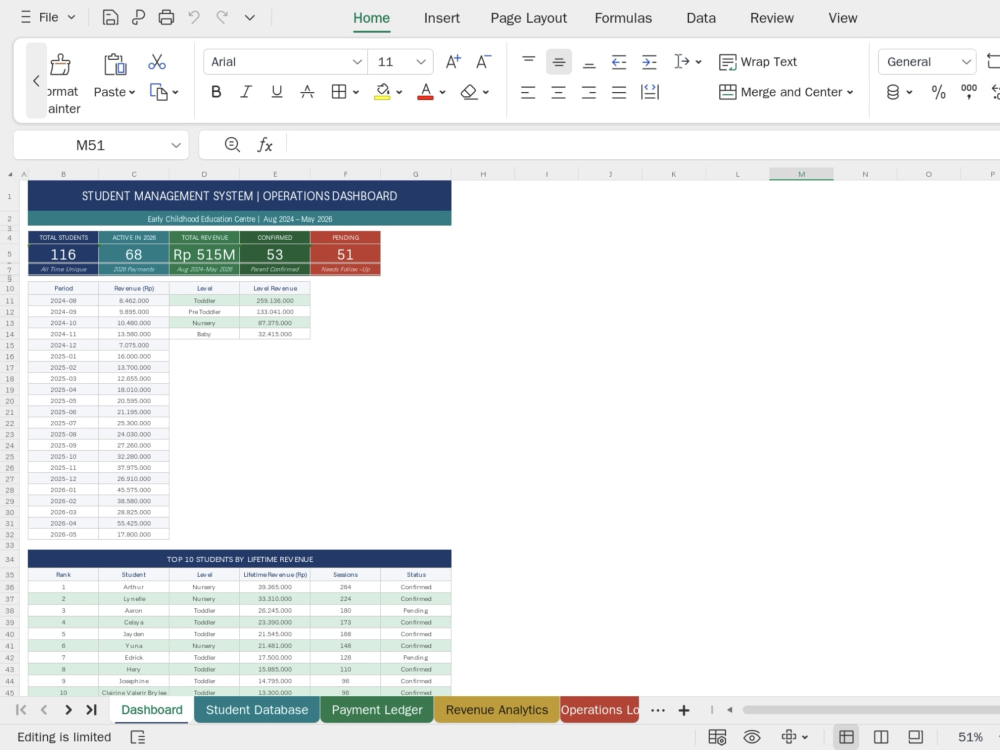Expand the Borders dropdown arrow

click(x=356, y=92)
